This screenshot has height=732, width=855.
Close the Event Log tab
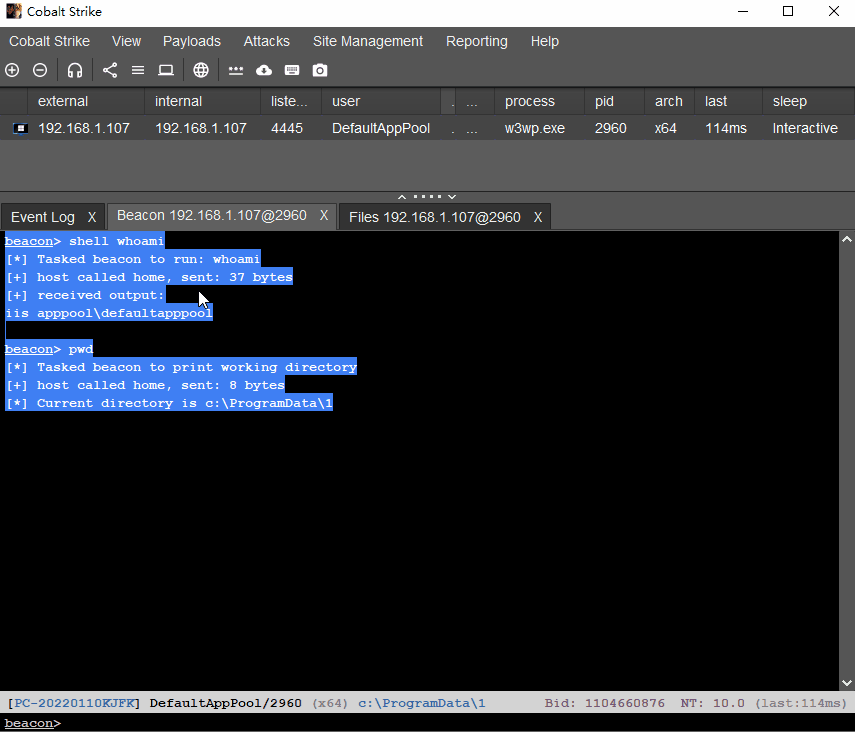(x=92, y=217)
